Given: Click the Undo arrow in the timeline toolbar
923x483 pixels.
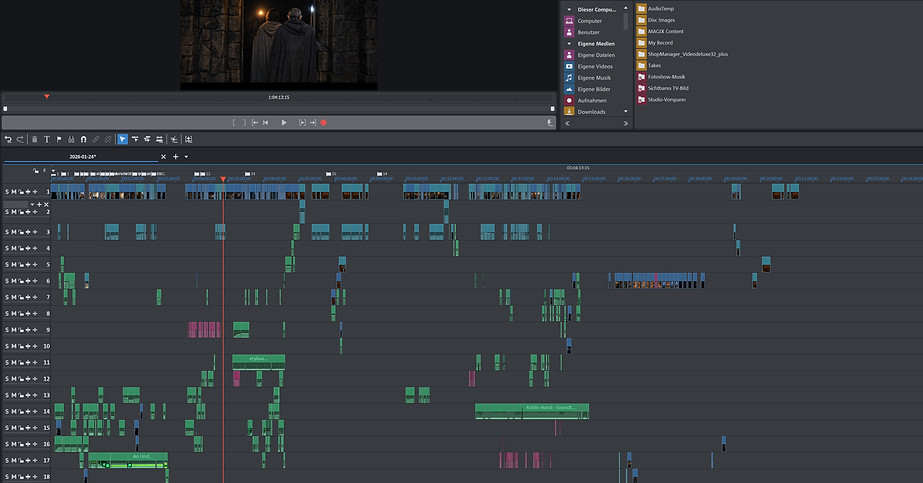Looking at the screenshot, I should (x=8, y=139).
